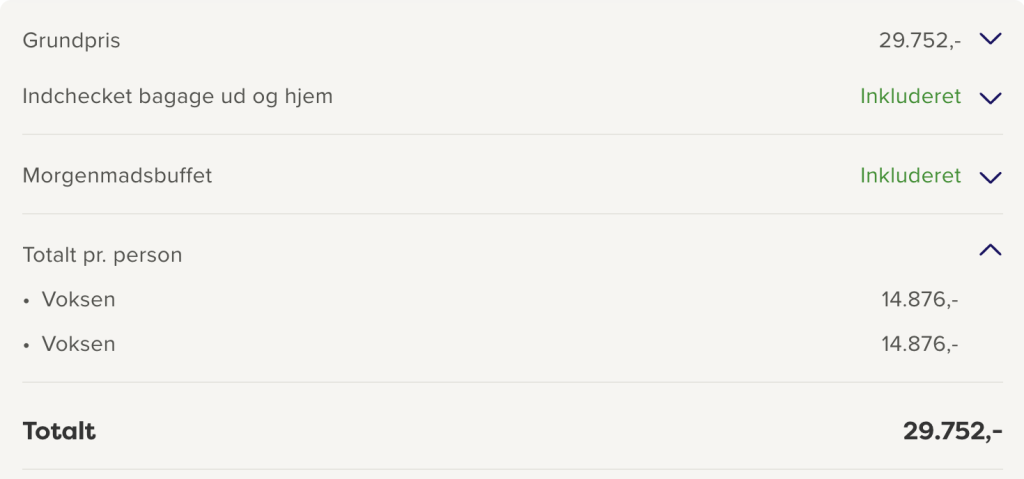Expand the Indchecket bagage chevron
The image size is (1024, 479).
pyautogui.click(x=990, y=98)
